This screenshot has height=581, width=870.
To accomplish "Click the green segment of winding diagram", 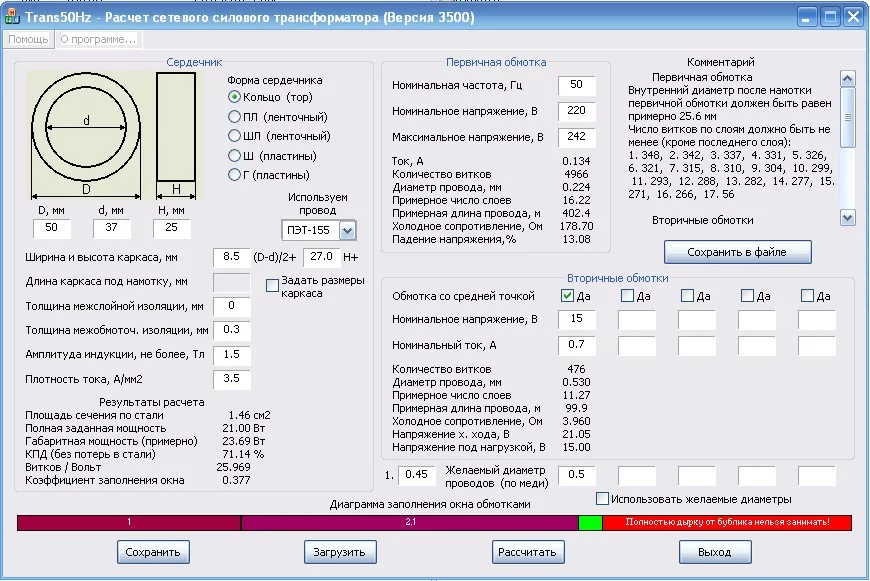I will (x=590, y=523).
